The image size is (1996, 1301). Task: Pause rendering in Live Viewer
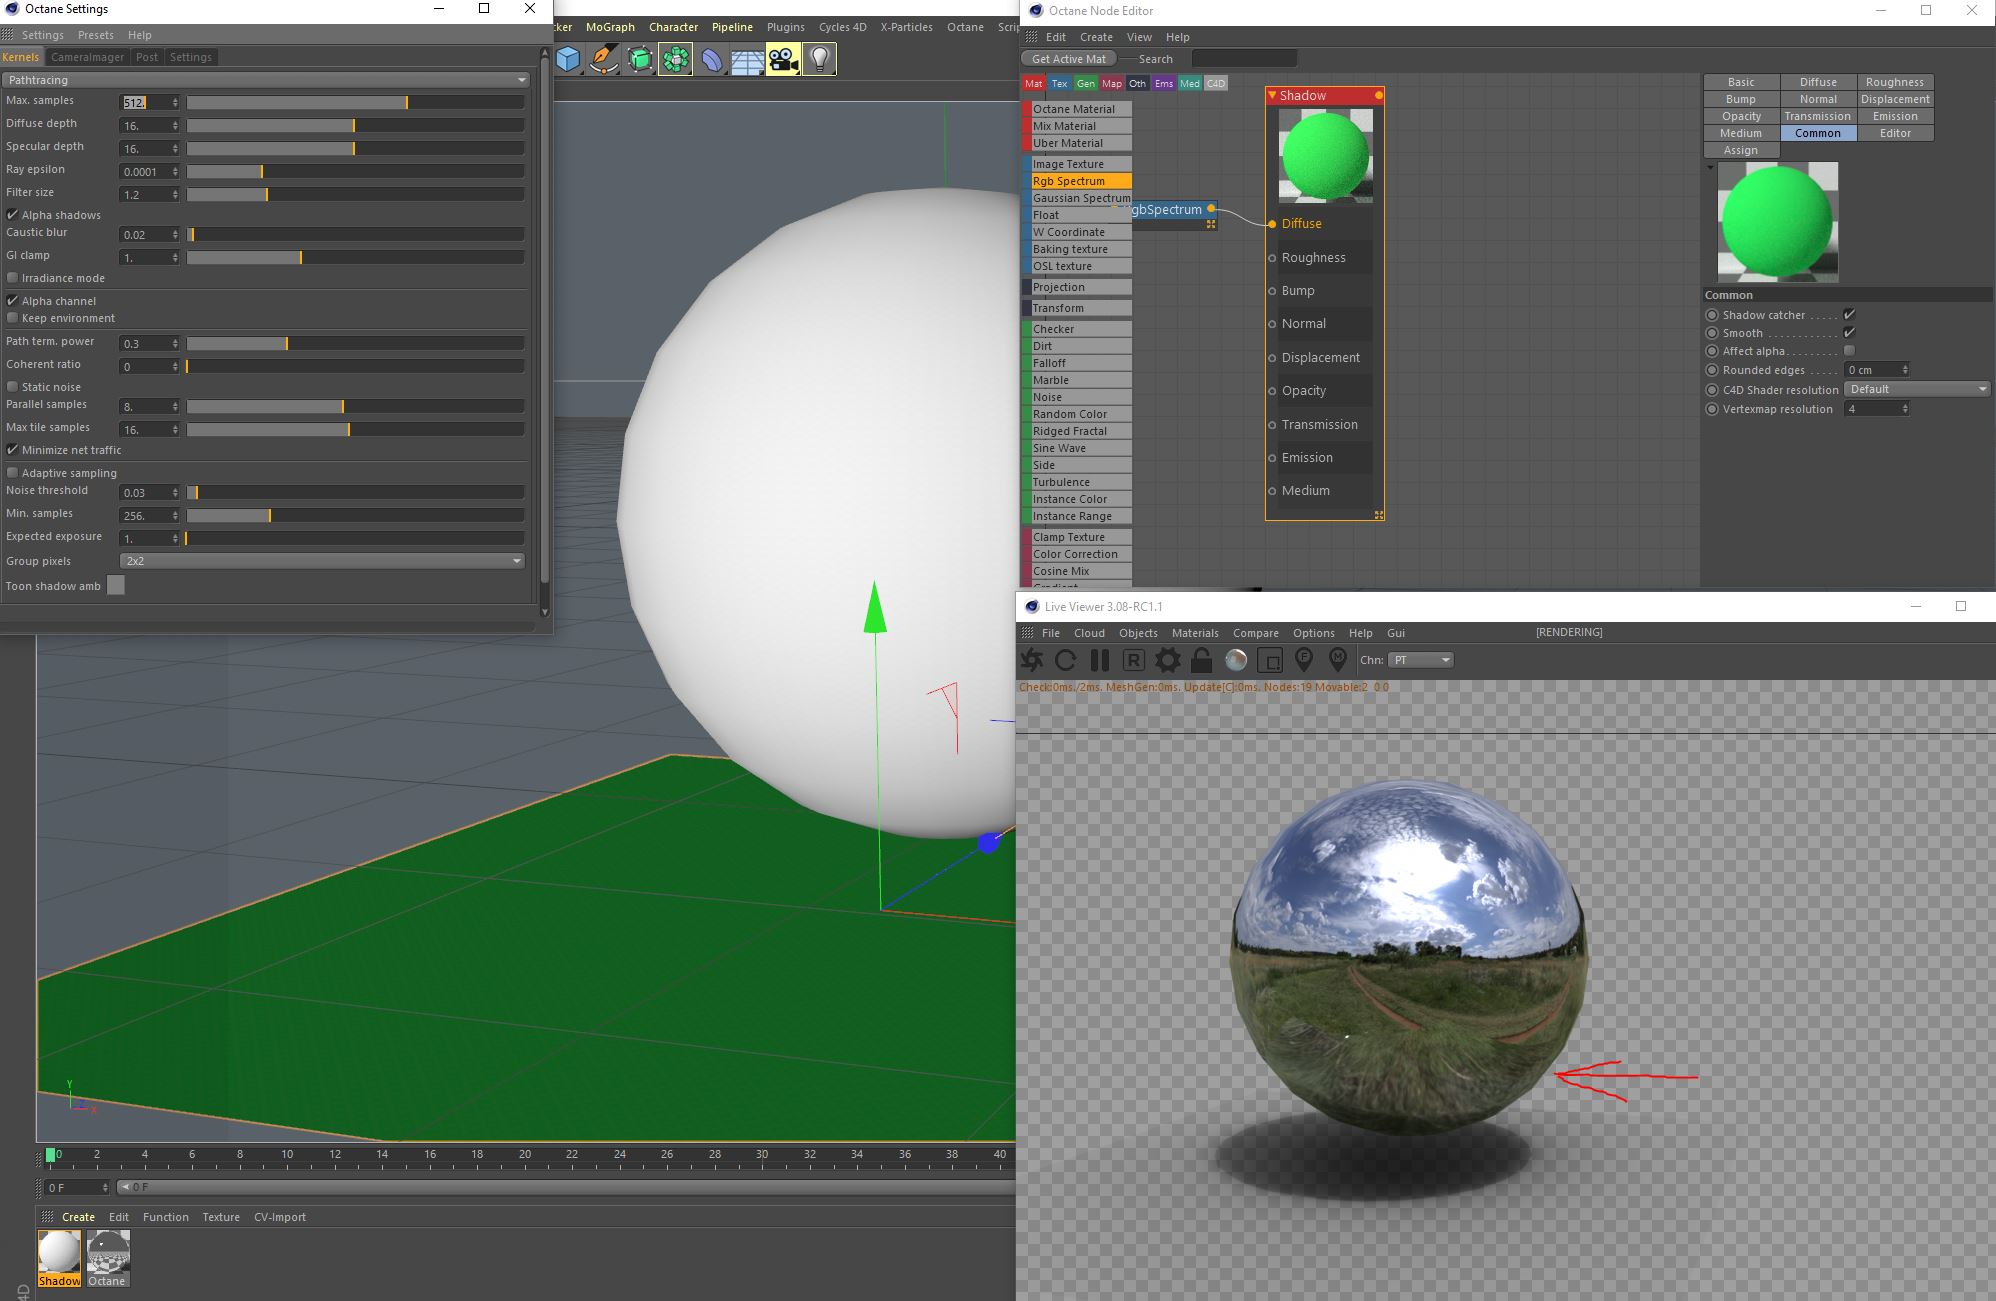pos(1100,660)
